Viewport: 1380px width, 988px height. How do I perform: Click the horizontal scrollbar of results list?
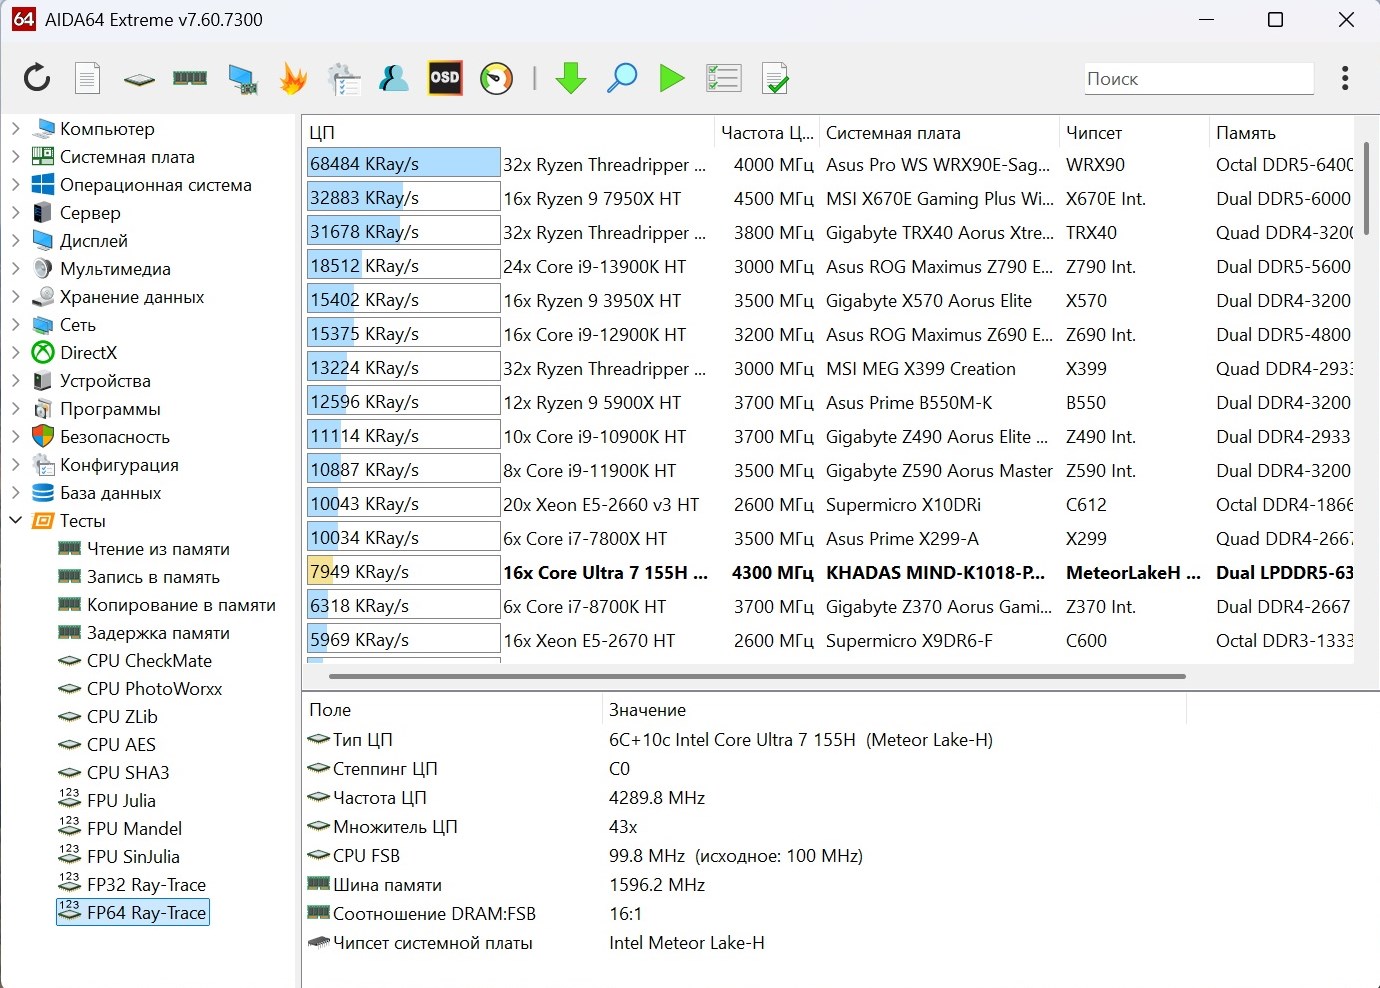tap(756, 676)
